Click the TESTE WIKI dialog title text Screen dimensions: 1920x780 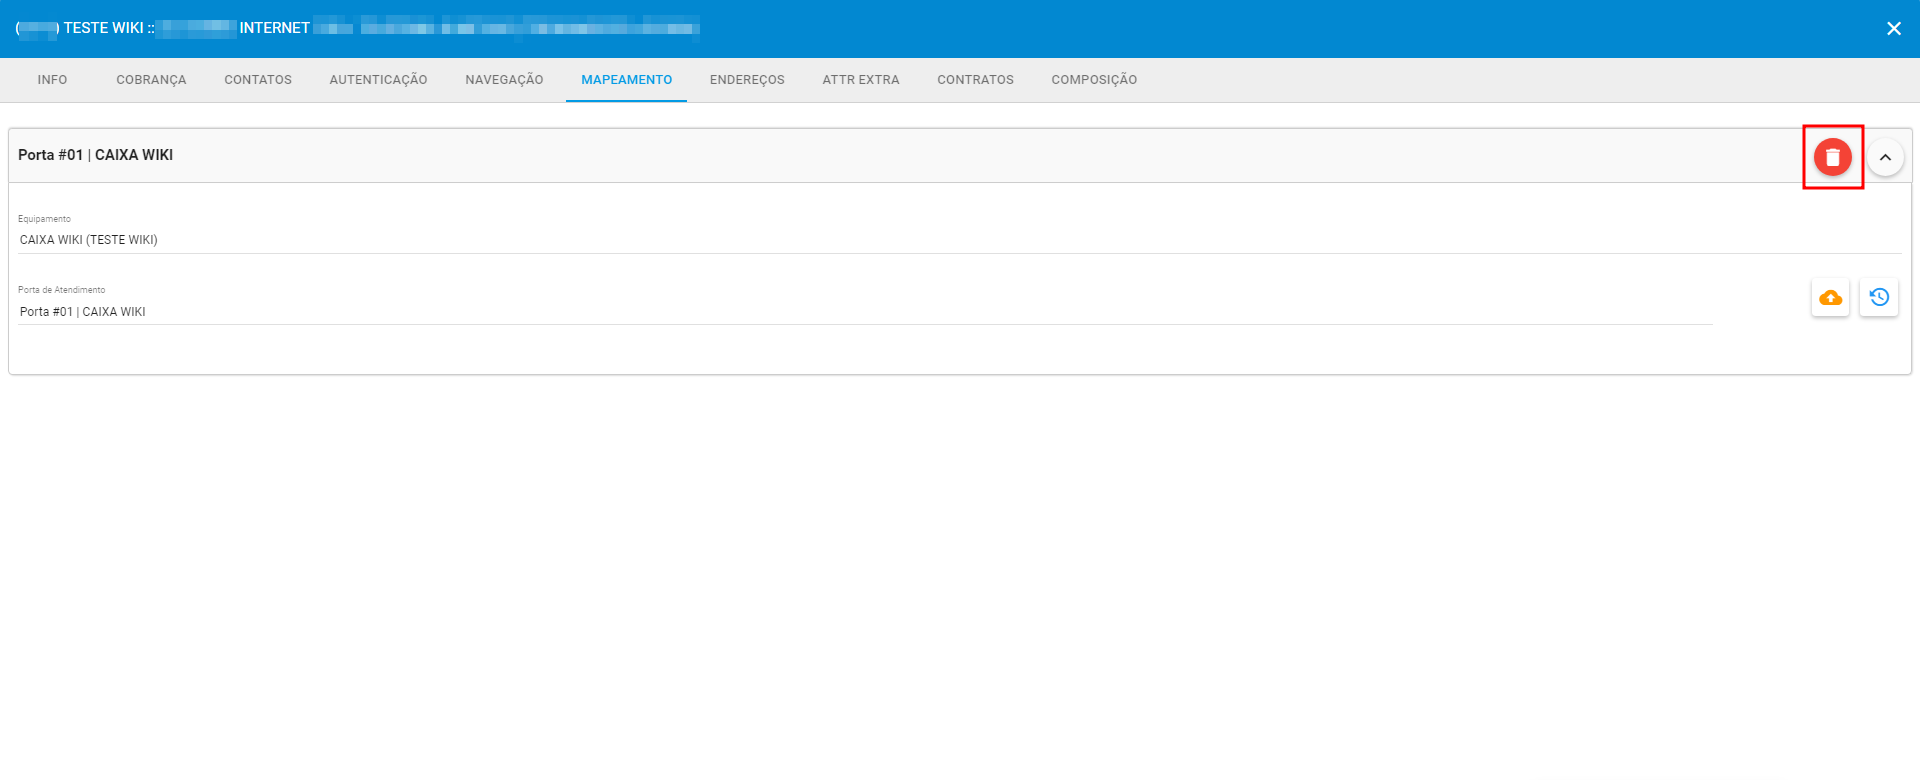point(104,28)
